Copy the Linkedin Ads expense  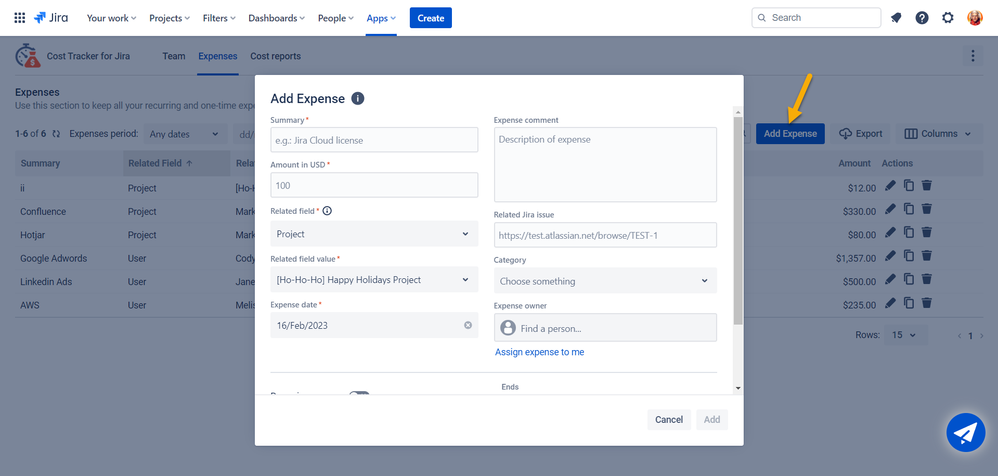(909, 279)
